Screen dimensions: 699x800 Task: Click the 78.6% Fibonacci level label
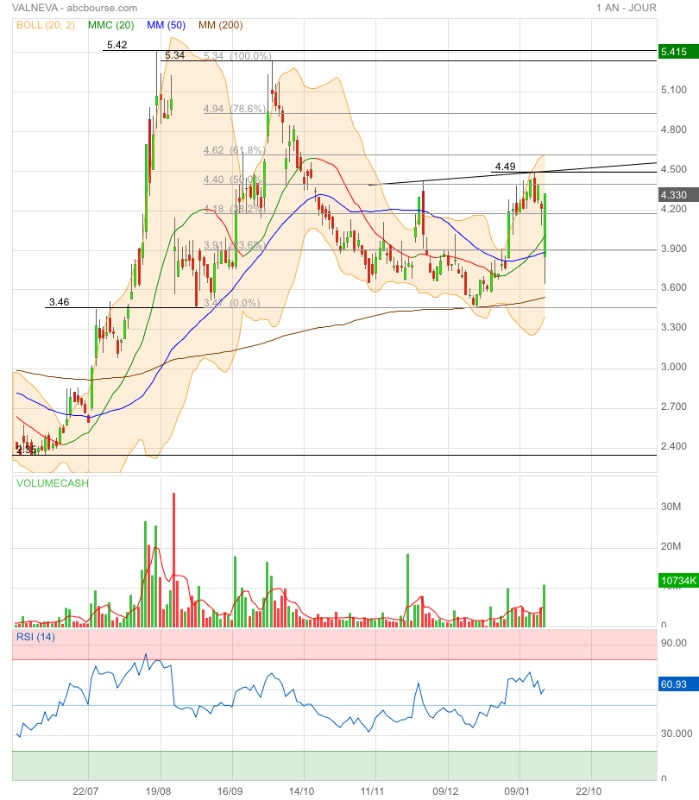(x=234, y=109)
